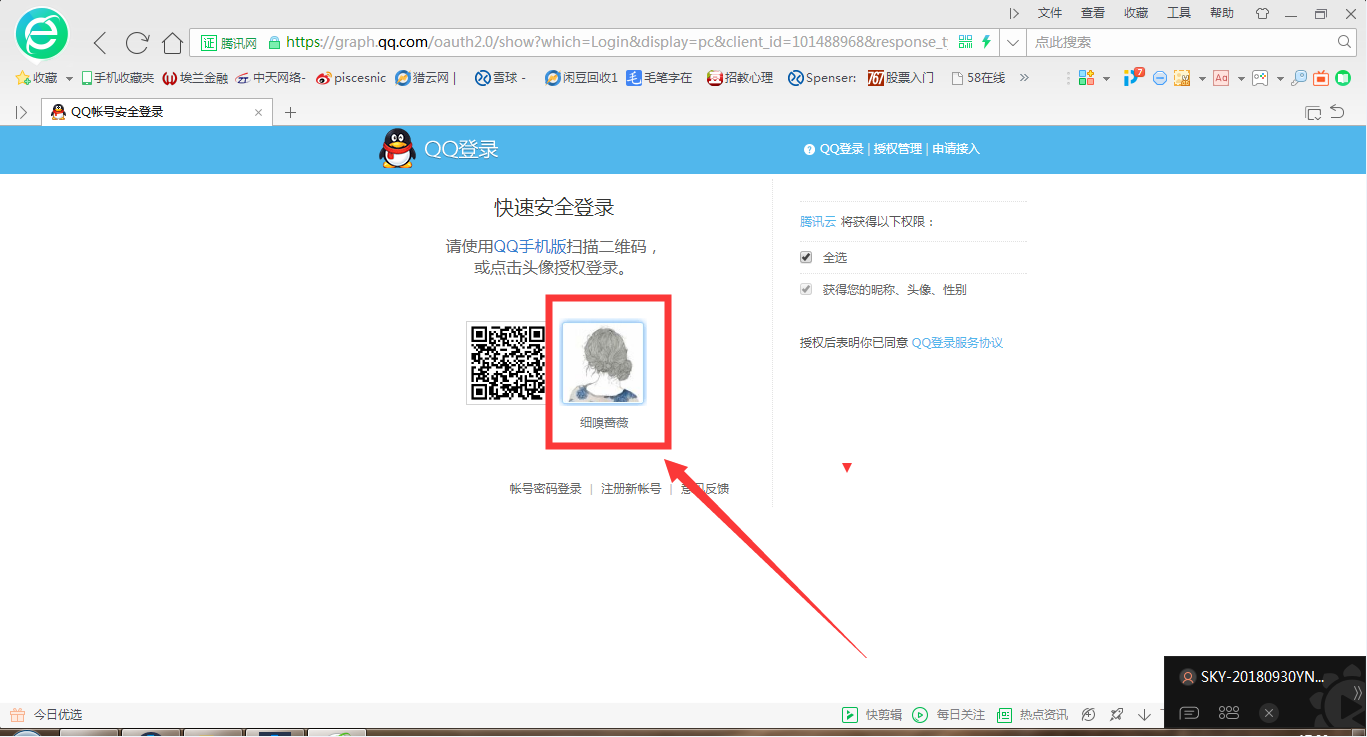Screen dimensions: 1367x737
Task: Click the 360 browser logo
Action: (x=42, y=35)
